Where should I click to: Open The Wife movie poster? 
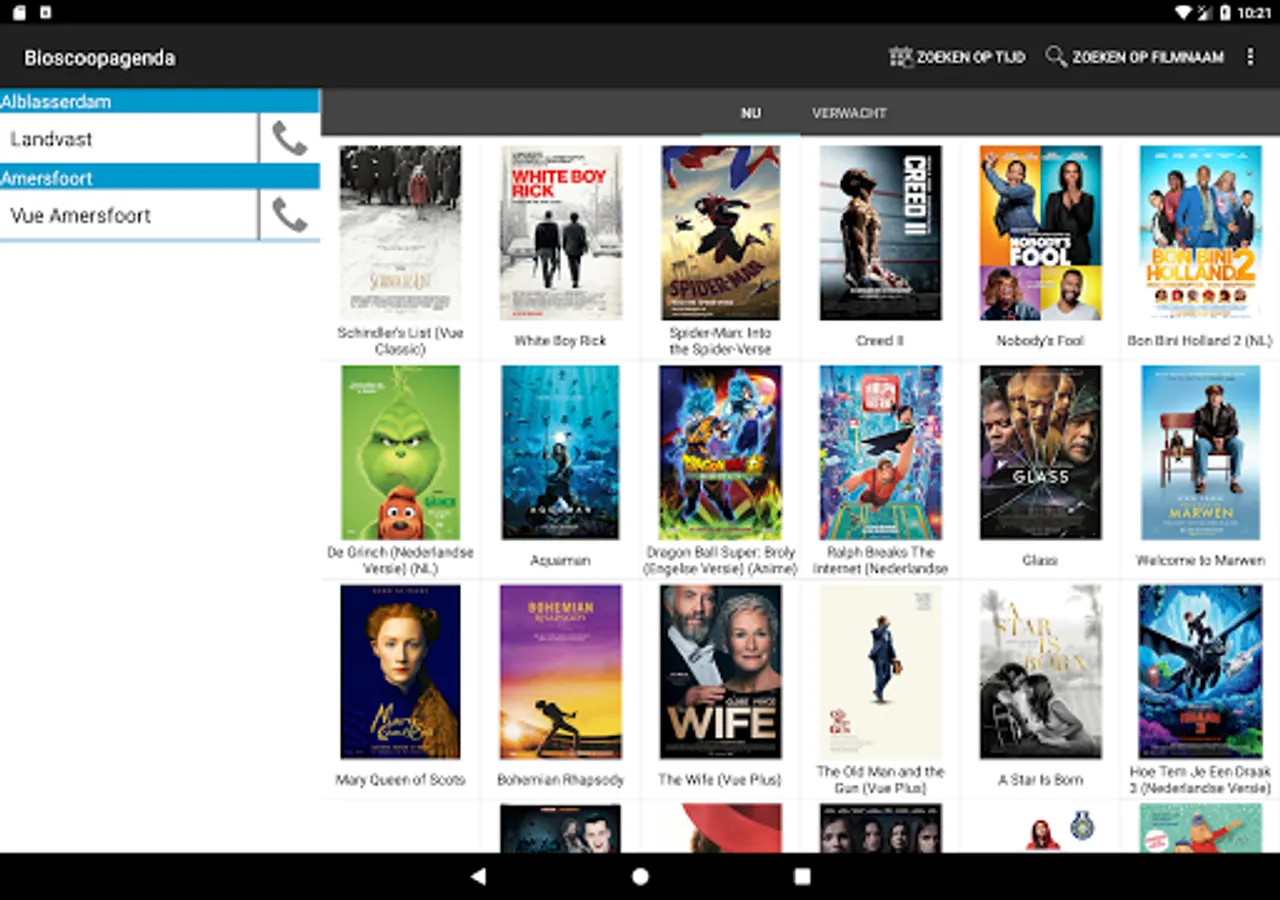click(720, 672)
